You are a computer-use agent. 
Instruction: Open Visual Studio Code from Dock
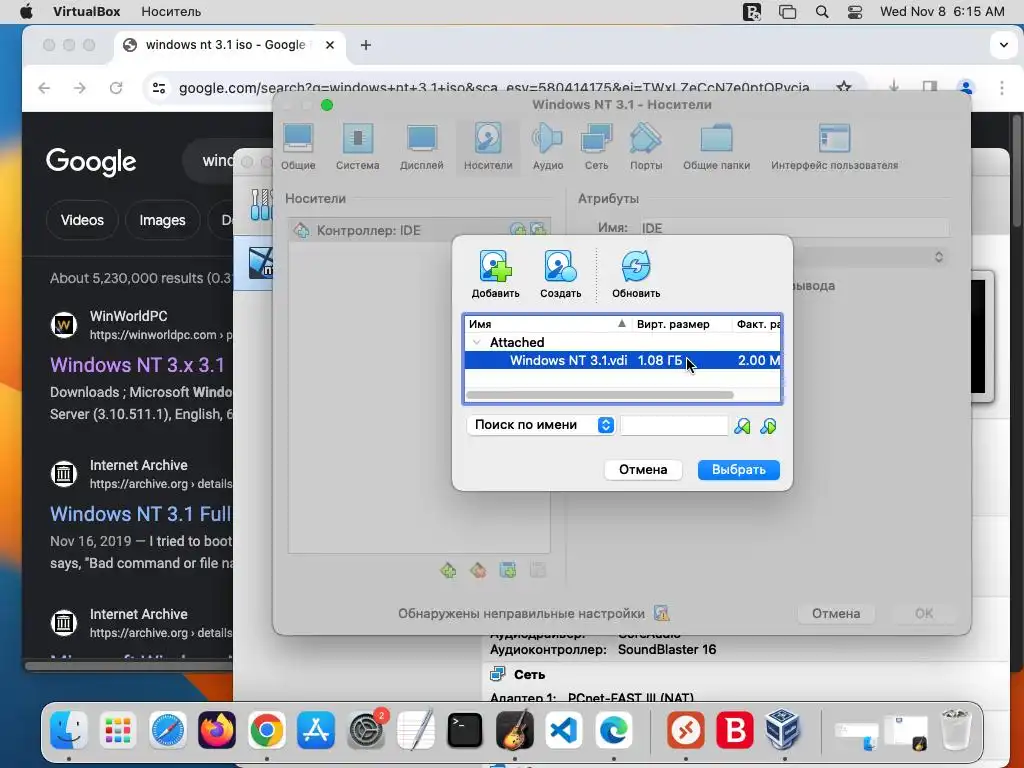click(x=564, y=729)
